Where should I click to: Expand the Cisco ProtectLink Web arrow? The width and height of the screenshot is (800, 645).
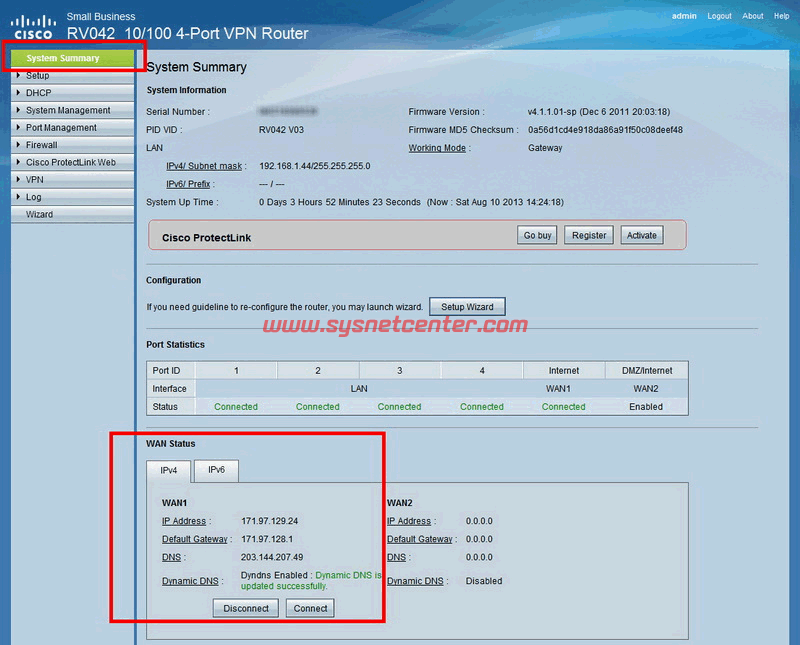coord(18,162)
